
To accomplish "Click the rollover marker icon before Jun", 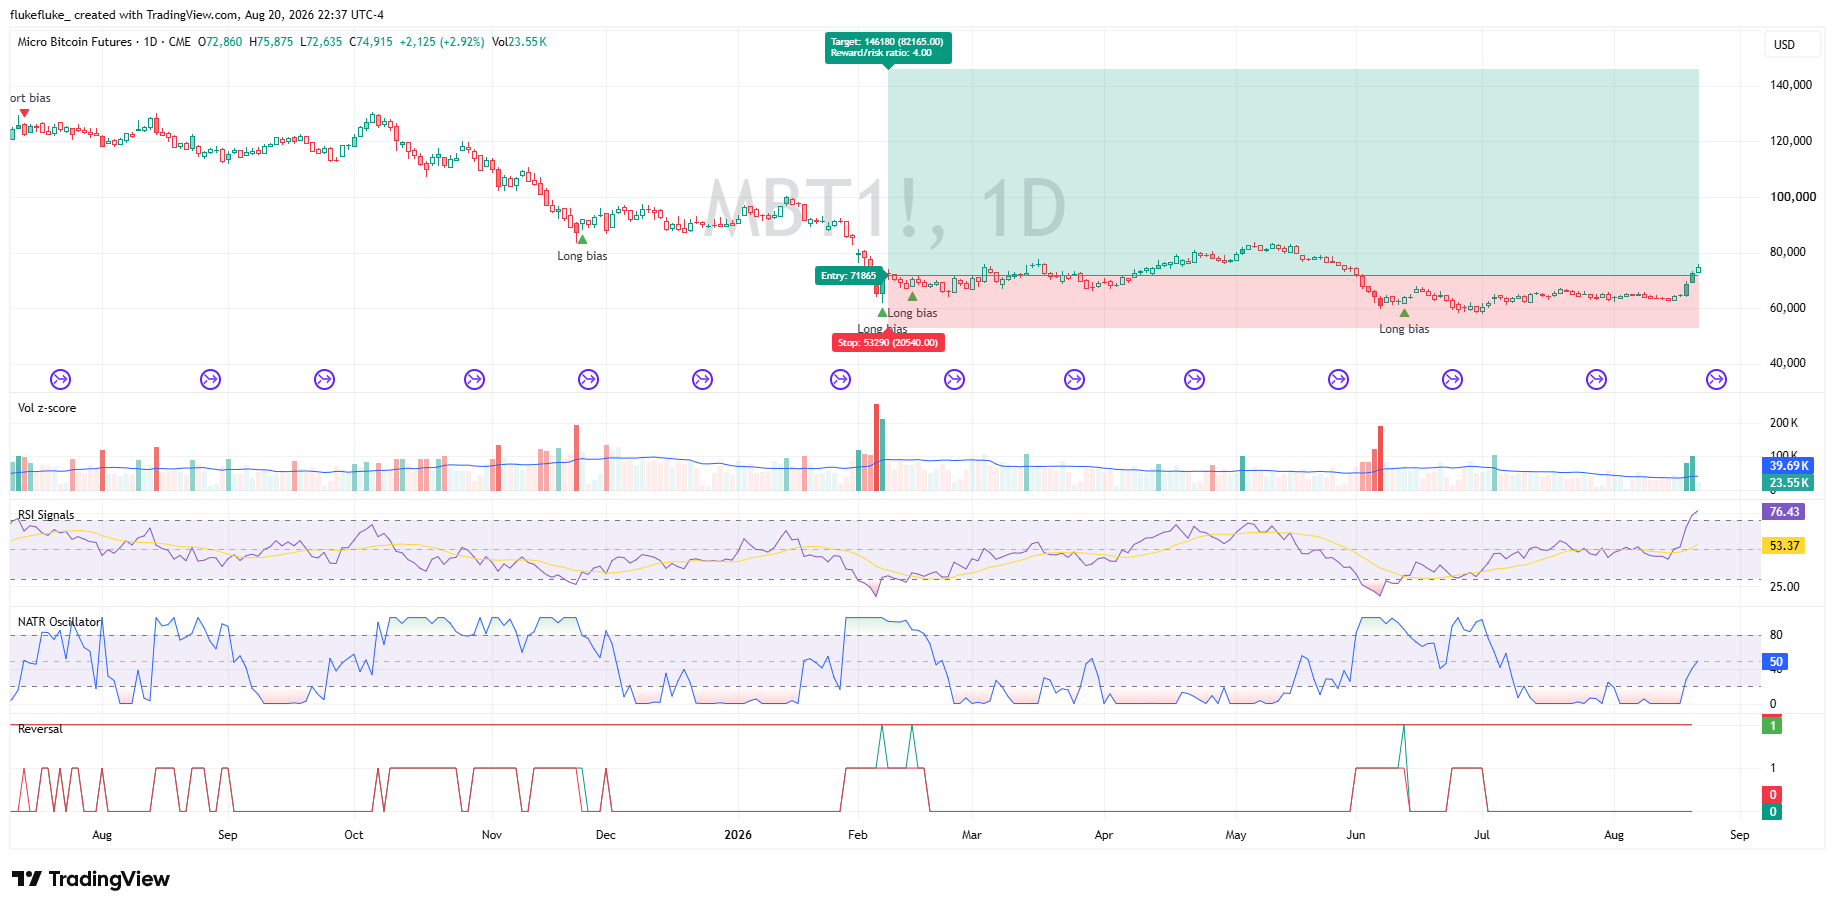I will [1338, 379].
